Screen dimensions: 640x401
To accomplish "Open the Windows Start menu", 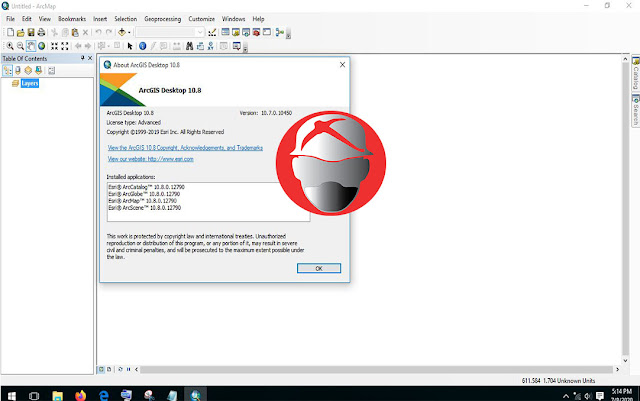I will coord(11,395).
